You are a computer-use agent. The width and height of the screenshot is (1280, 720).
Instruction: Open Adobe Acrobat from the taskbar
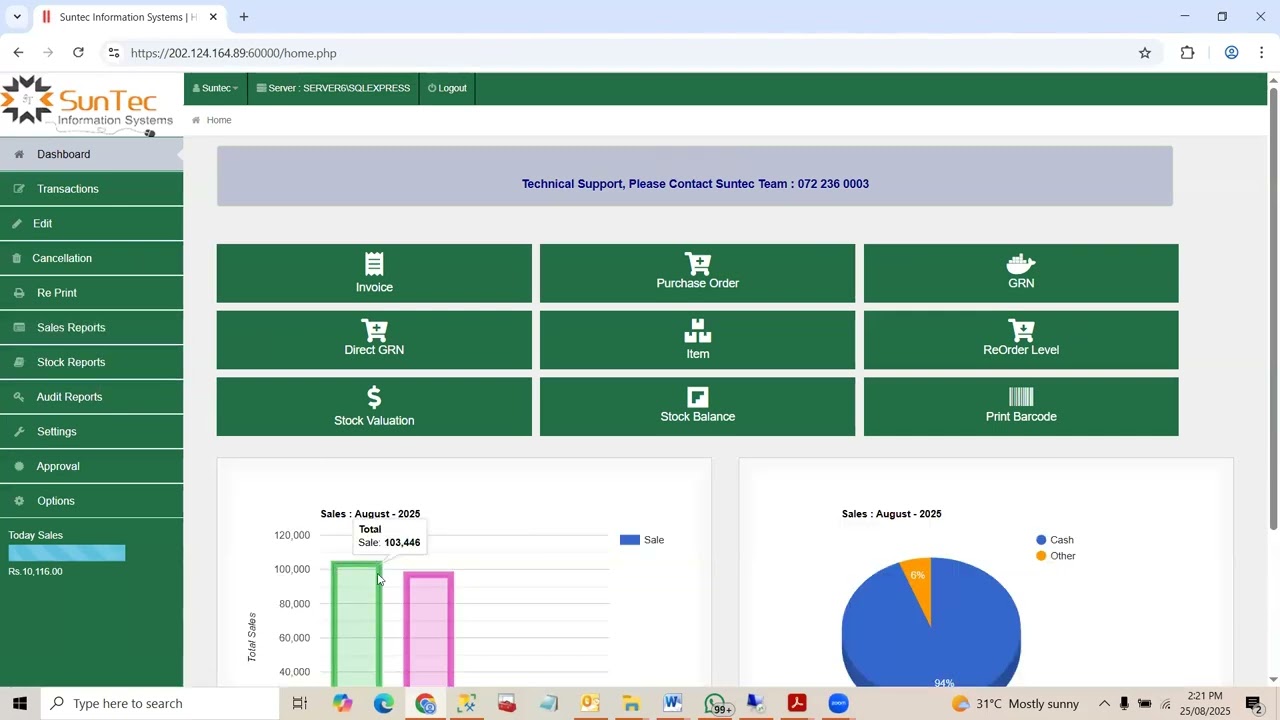click(797, 704)
